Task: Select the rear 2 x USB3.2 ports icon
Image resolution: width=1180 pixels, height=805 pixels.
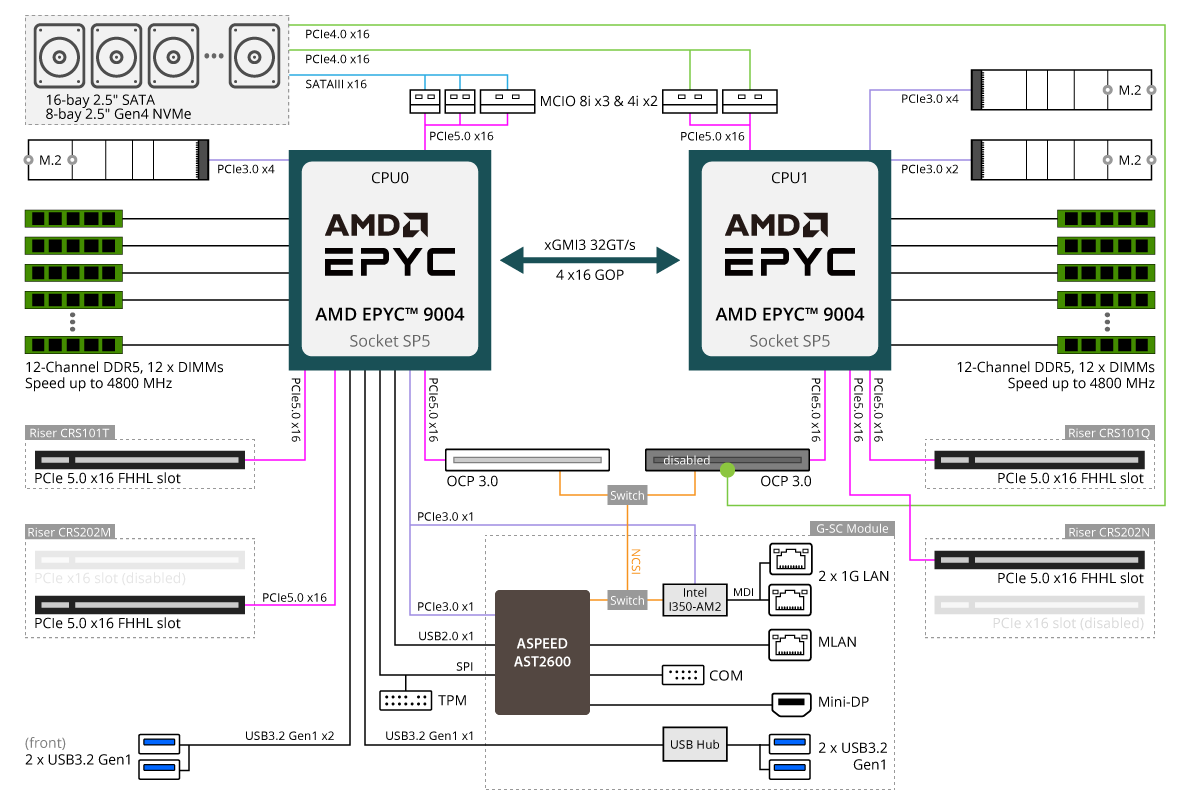Action: 787,756
